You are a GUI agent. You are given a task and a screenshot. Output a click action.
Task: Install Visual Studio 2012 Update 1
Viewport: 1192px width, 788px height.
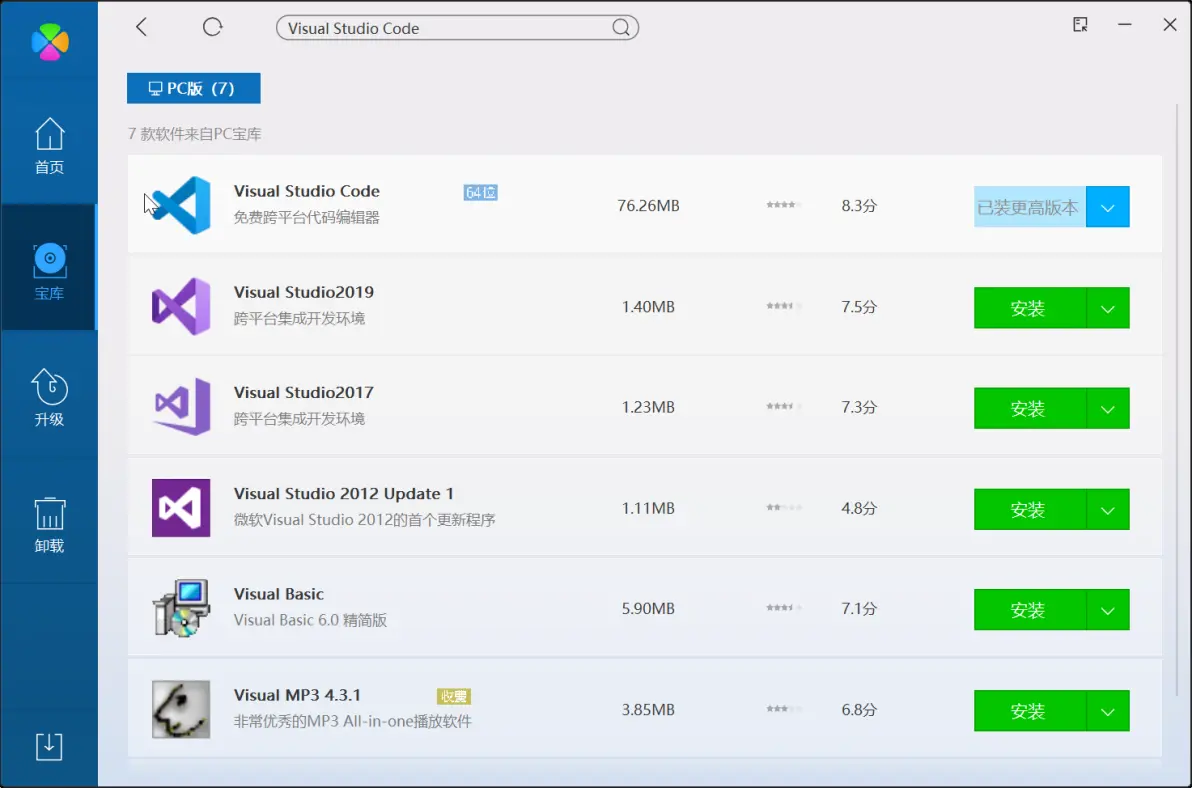[x=1029, y=510]
